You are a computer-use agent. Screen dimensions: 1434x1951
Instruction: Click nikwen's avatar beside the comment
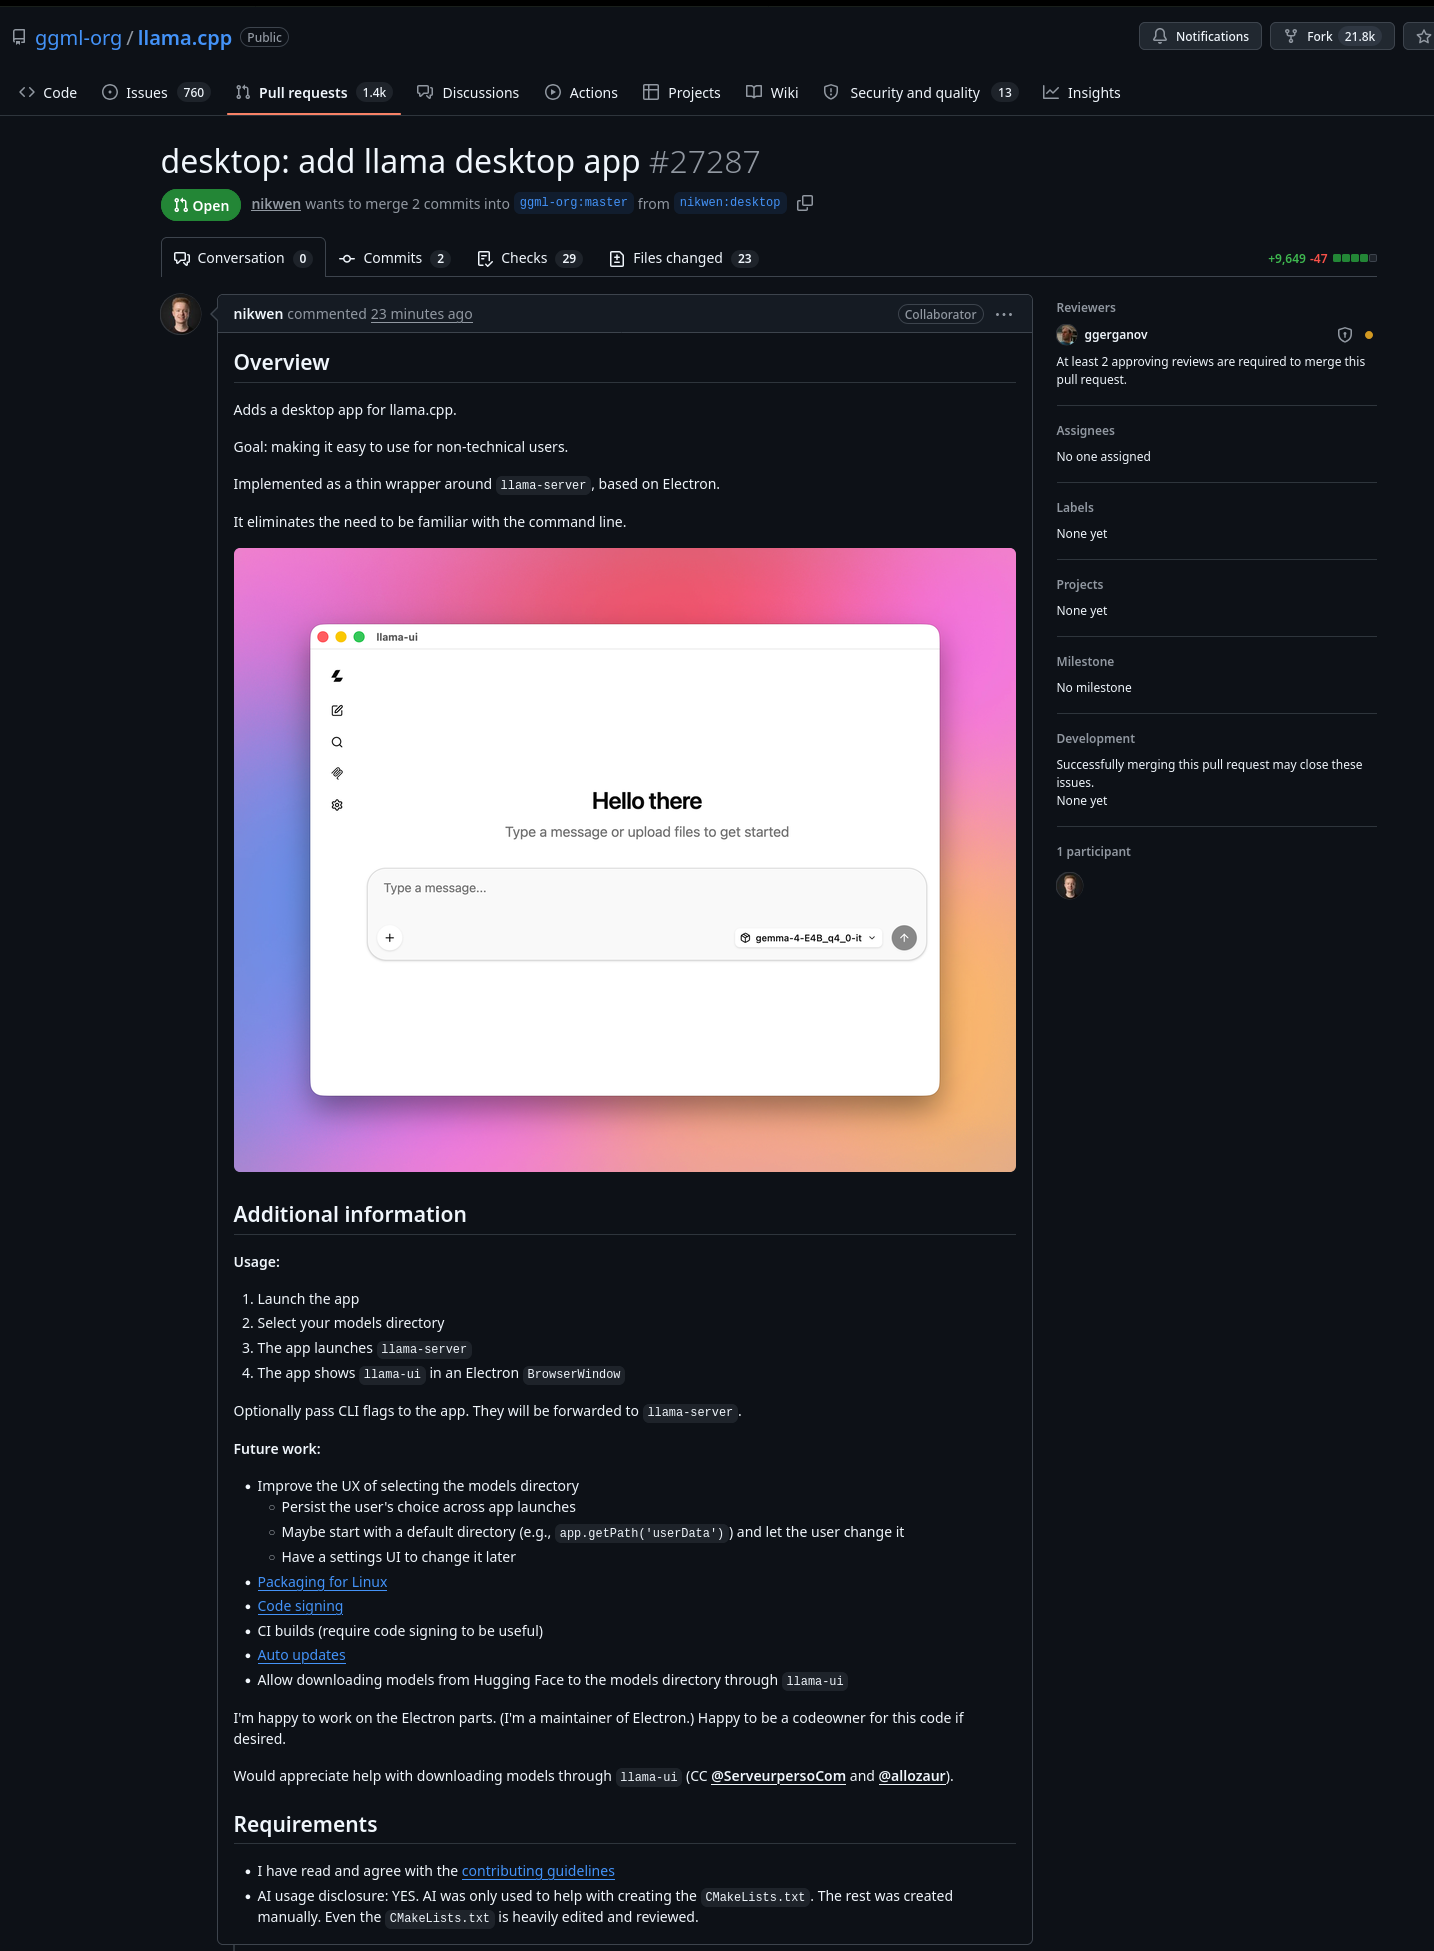point(181,314)
